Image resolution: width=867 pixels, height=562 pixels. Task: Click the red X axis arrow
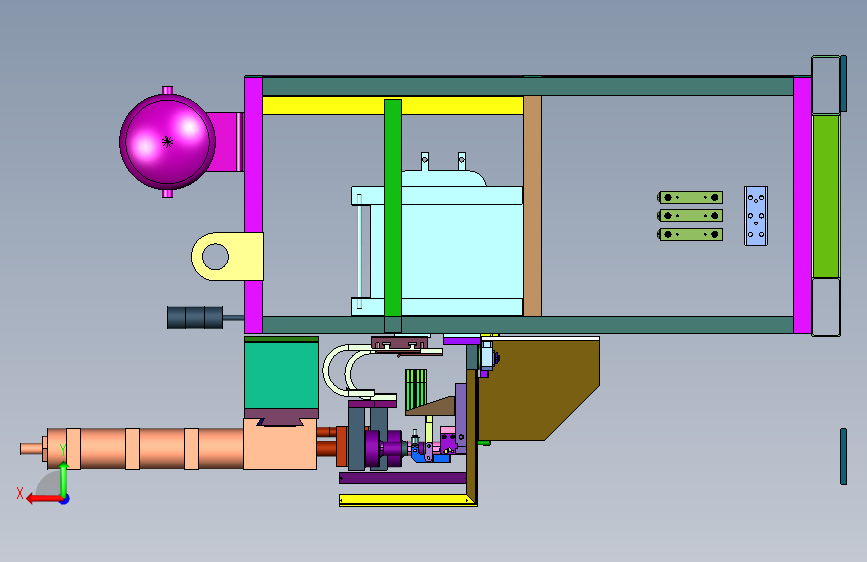pos(44,499)
